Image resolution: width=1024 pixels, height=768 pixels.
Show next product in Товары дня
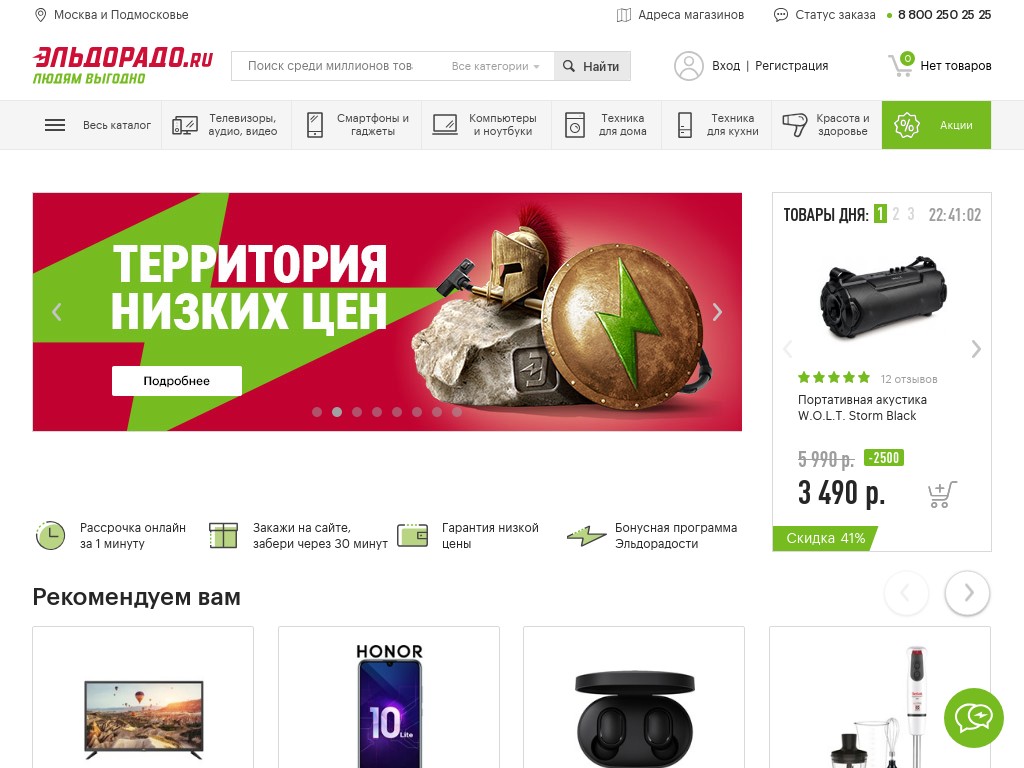pos(976,349)
